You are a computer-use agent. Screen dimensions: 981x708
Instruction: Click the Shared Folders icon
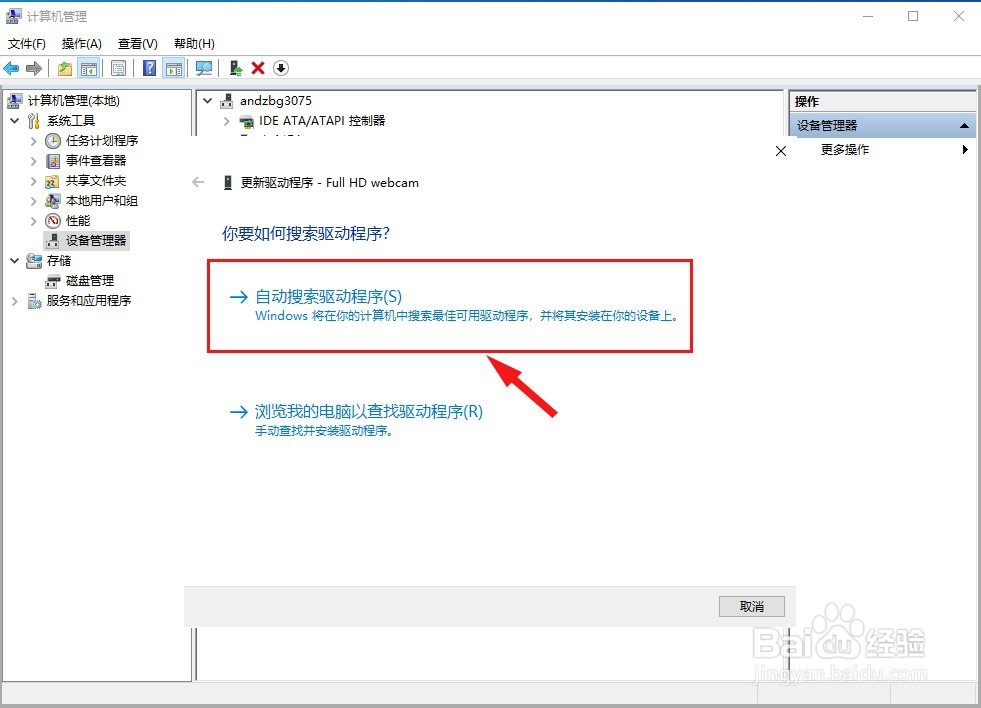tap(53, 181)
